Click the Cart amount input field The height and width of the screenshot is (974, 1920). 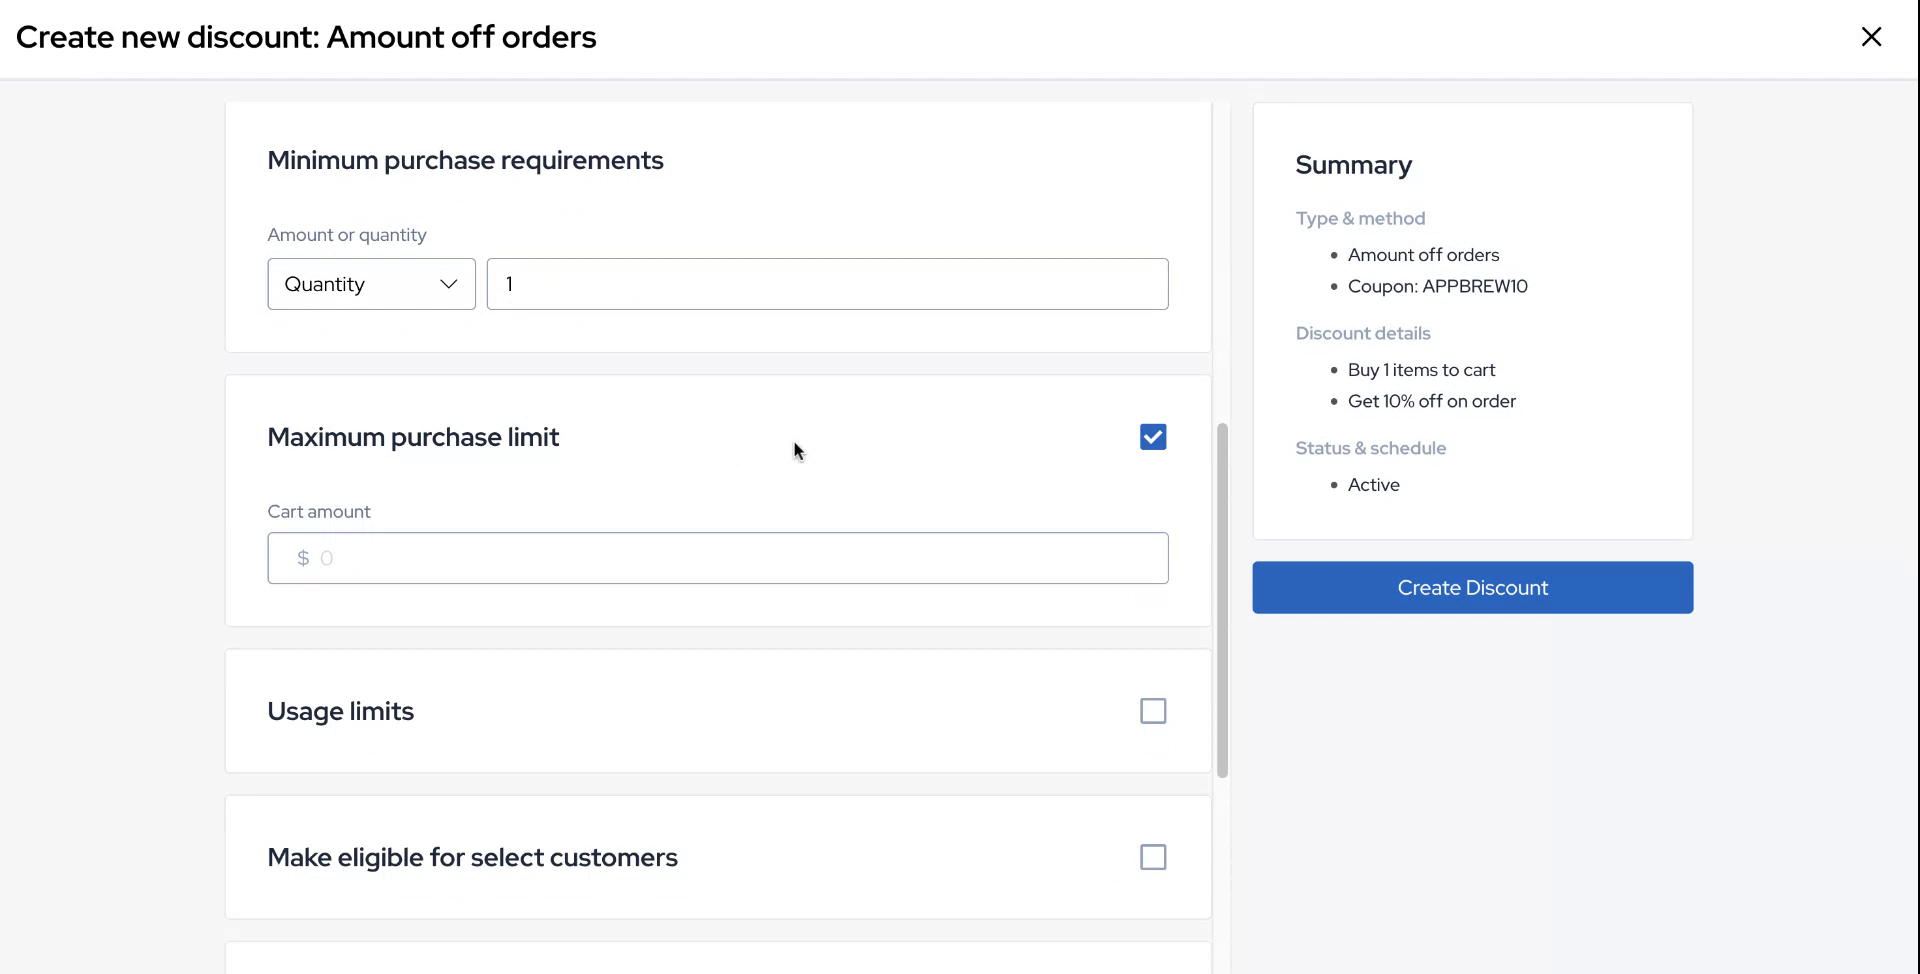point(717,557)
